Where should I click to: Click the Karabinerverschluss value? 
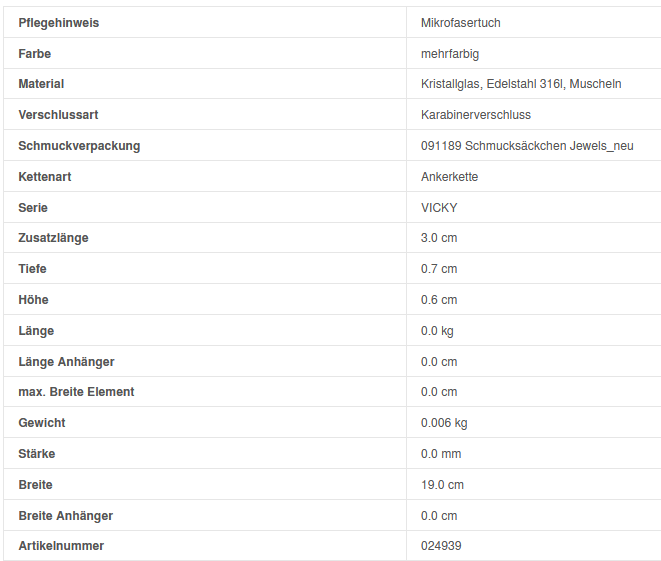pos(476,115)
